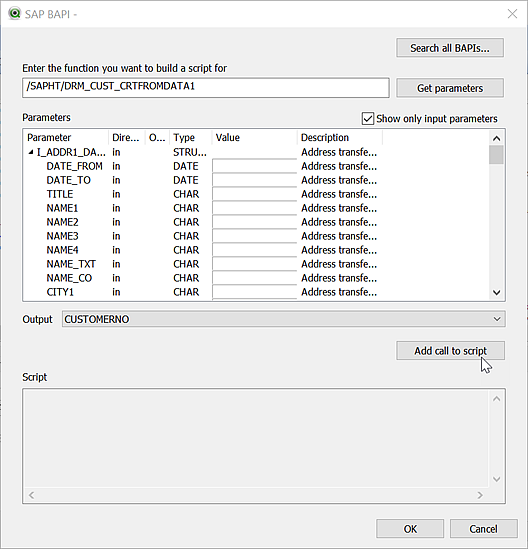Click the DATE_FROM value field
The width and height of the screenshot is (528, 549).
(255, 166)
